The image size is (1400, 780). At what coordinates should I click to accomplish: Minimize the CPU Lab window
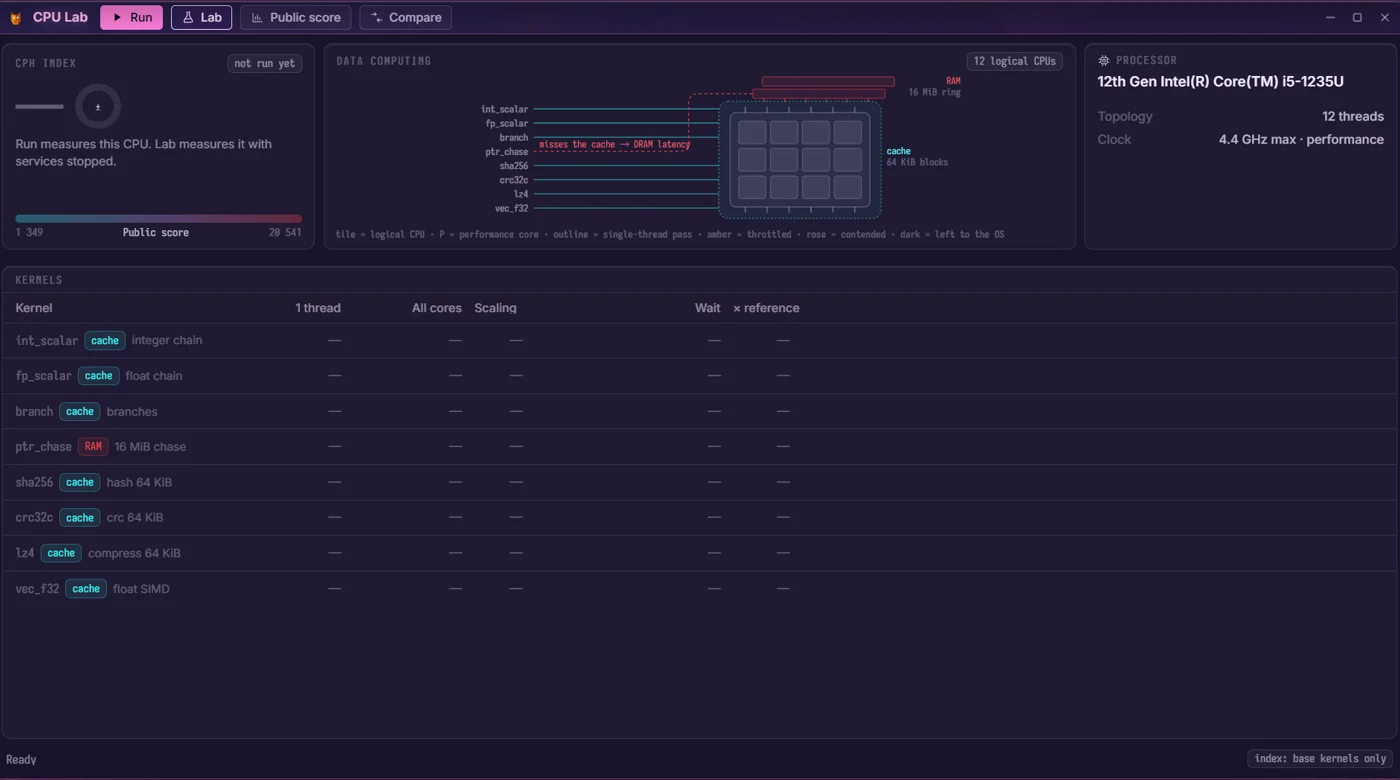[x=1330, y=18]
